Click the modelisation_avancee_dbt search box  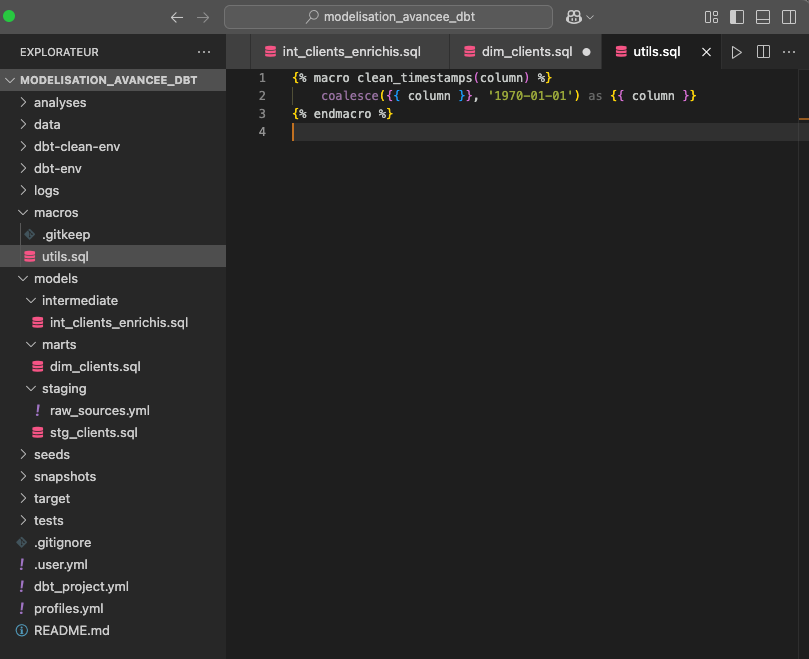389,17
